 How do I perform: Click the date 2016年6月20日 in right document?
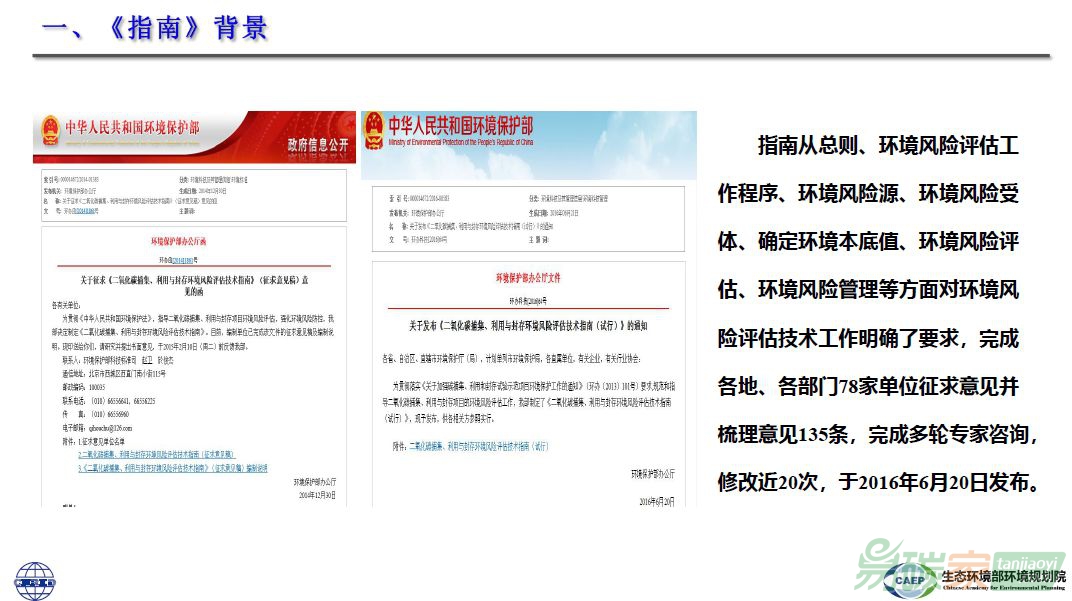(657, 501)
